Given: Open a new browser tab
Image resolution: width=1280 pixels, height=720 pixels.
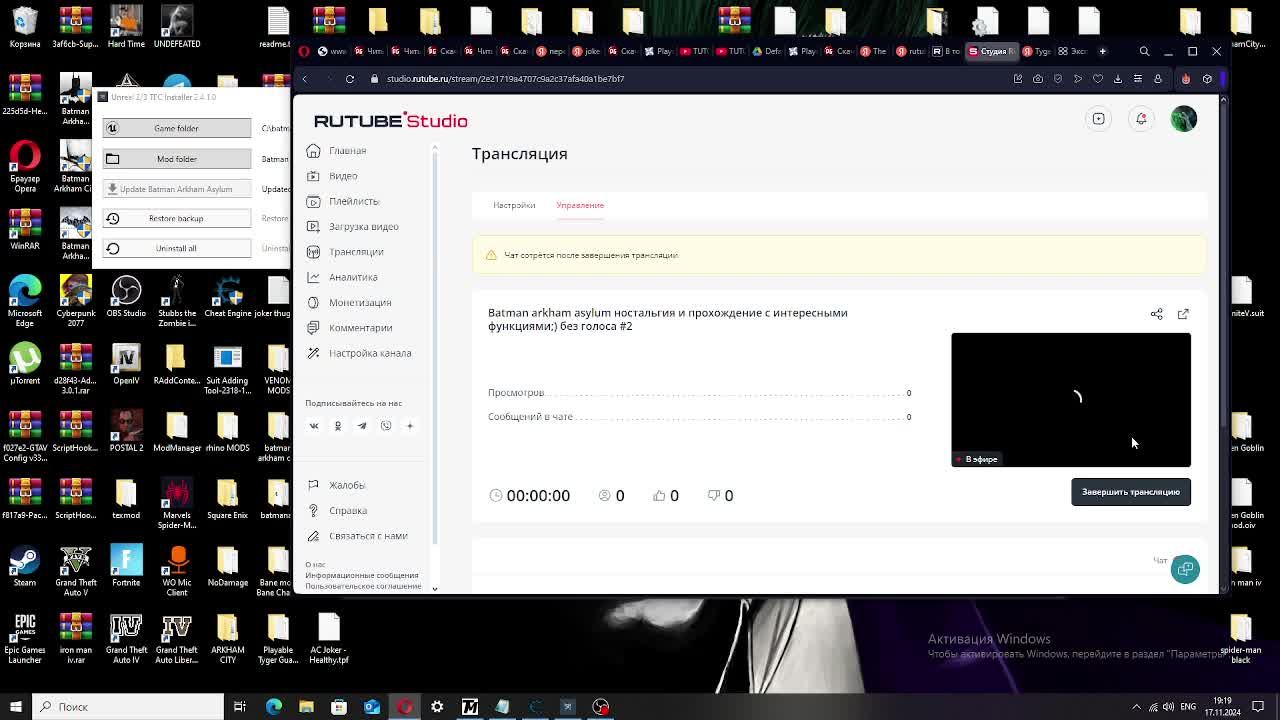Looking at the screenshot, I should point(1103,51).
